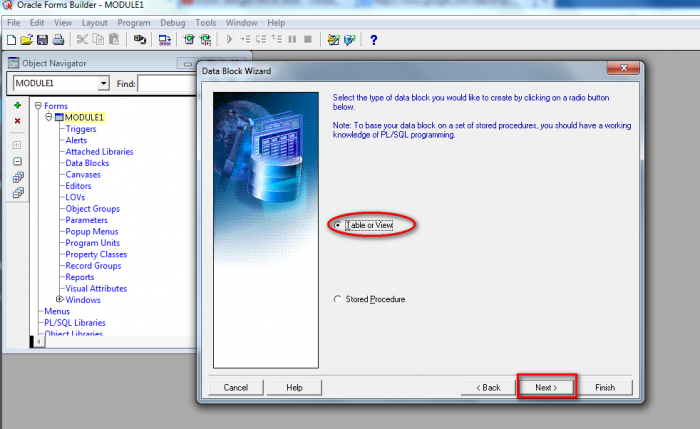The height and width of the screenshot is (429, 700).
Task: Click the Next button in wizard
Action: pyautogui.click(x=546, y=387)
